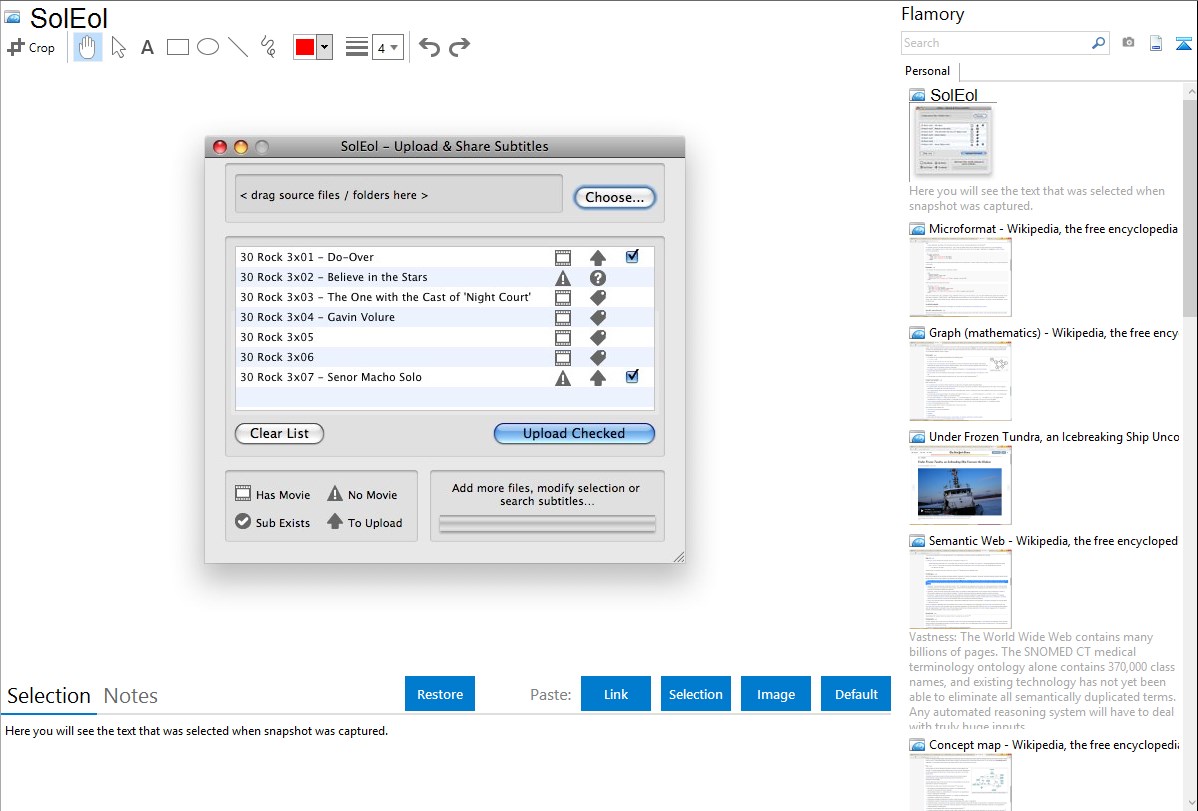Click movie icon for 3x01 Do-Over
Image resolution: width=1198 pixels, height=811 pixels.
click(563, 258)
